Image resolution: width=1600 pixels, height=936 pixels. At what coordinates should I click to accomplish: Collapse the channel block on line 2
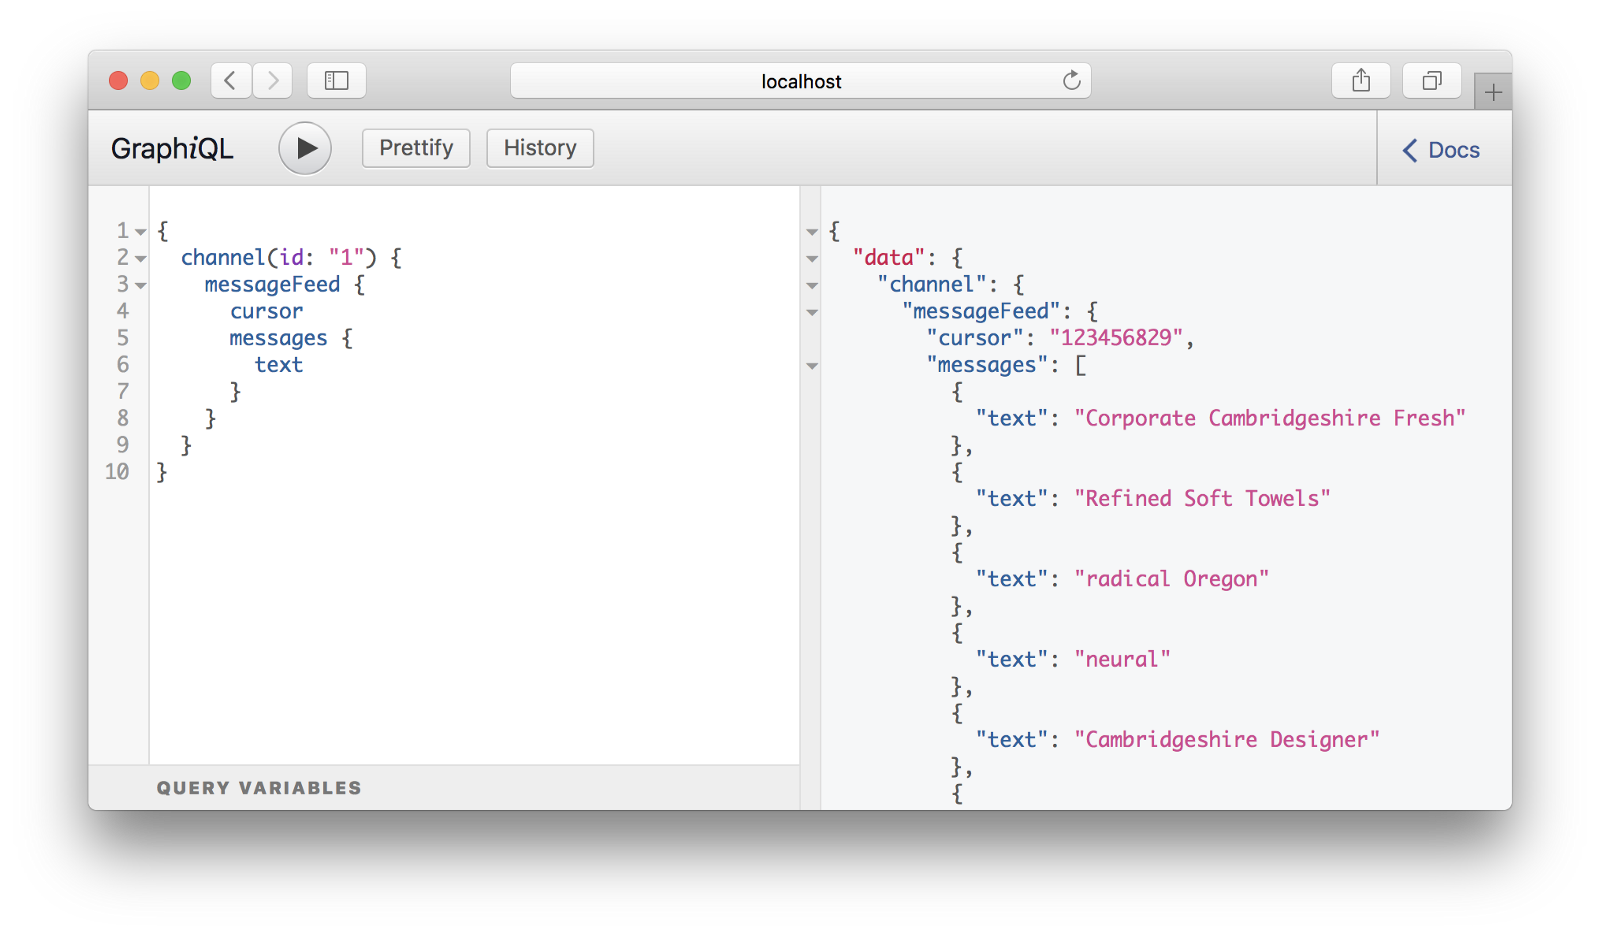pyautogui.click(x=141, y=259)
